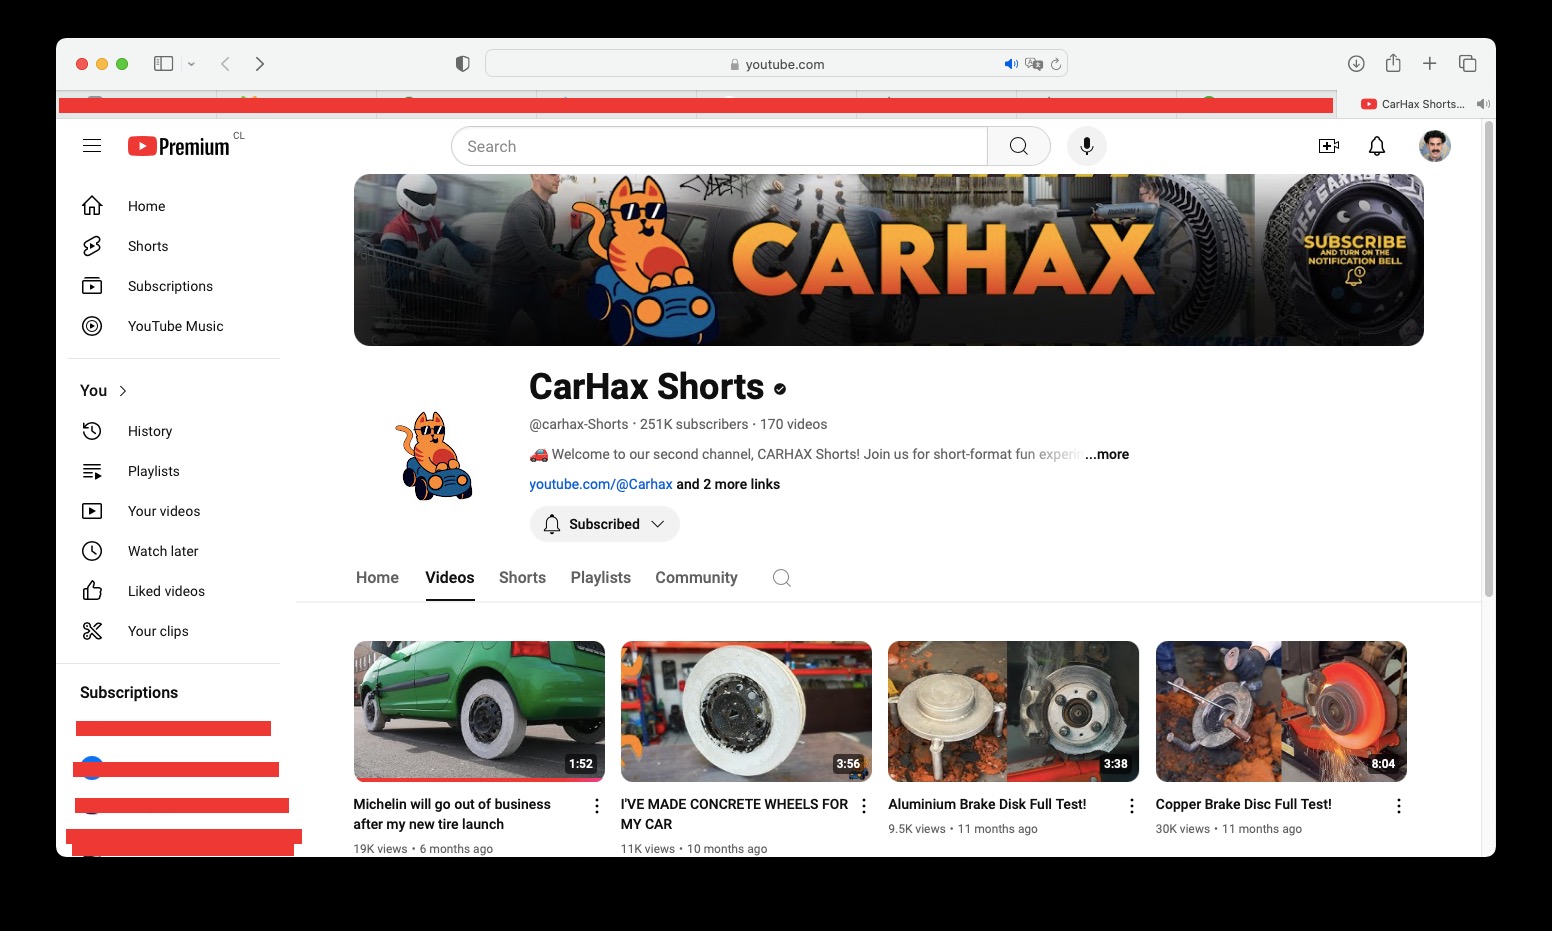Open options for Copper Brake Disc video
This screenshot has height=931, width=1552.
pyautogui.click(x=1399, y=806)
